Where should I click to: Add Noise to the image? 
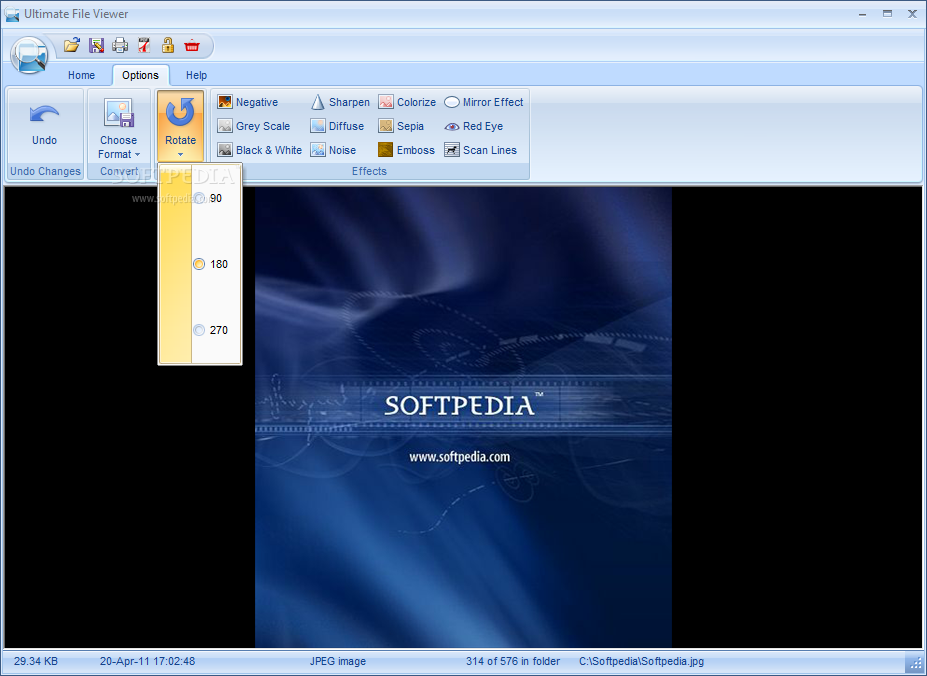[x=333, y=150]
